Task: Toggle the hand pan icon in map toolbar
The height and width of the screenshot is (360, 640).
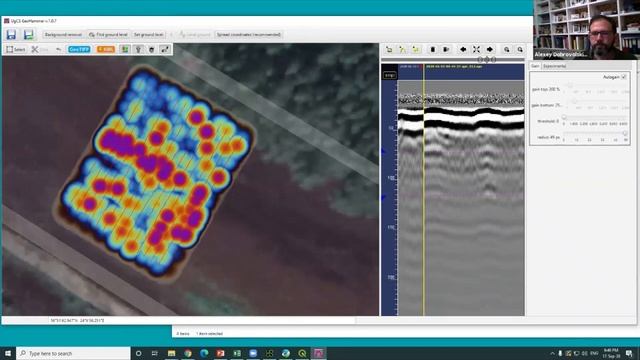Action: point(151,49)
